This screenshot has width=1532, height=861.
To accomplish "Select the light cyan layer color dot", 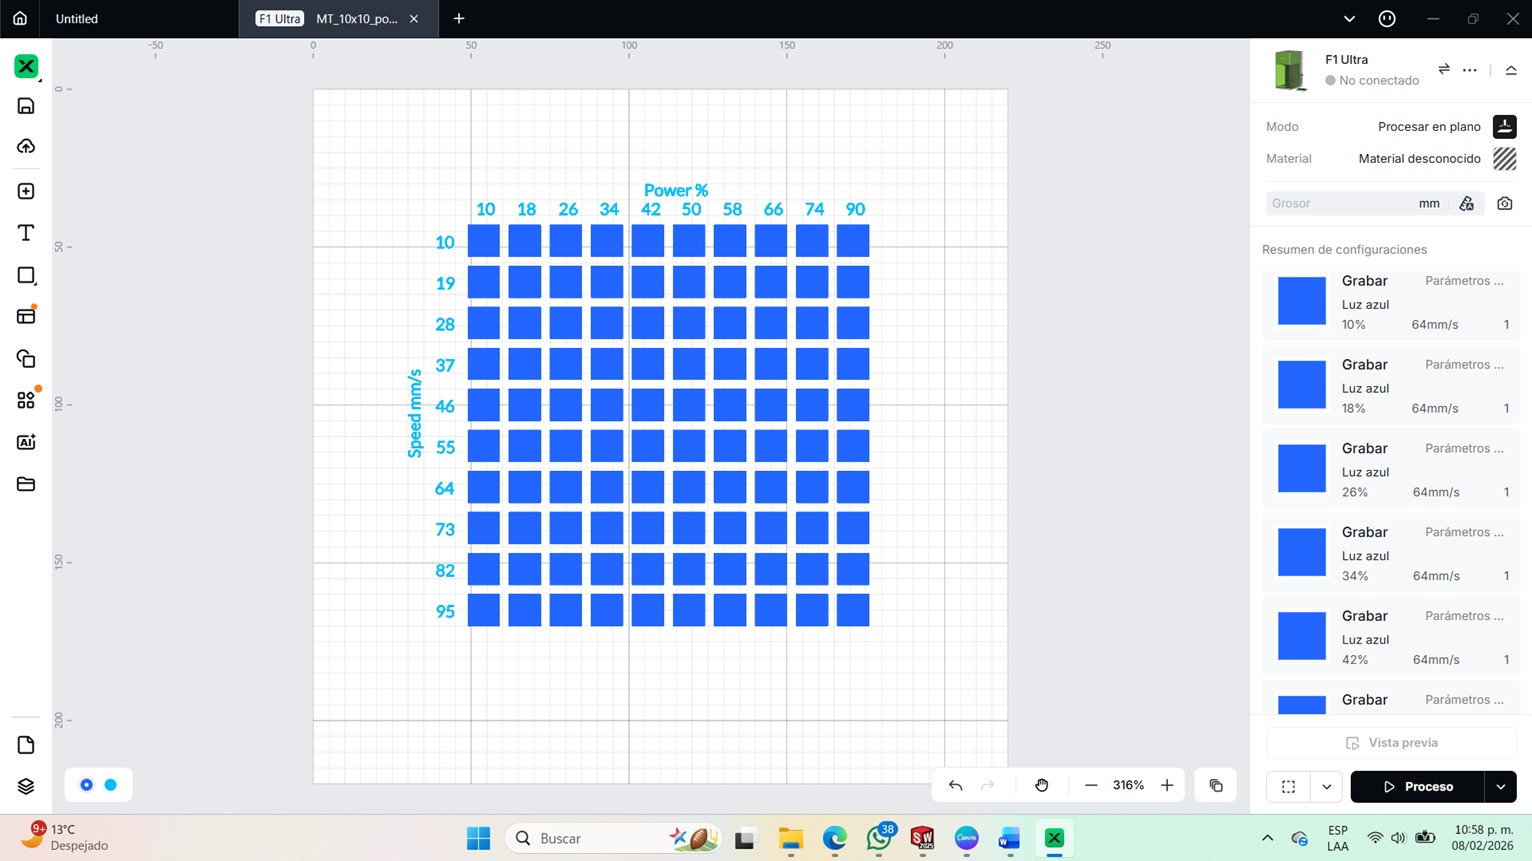I will click(x=111, y=785).
